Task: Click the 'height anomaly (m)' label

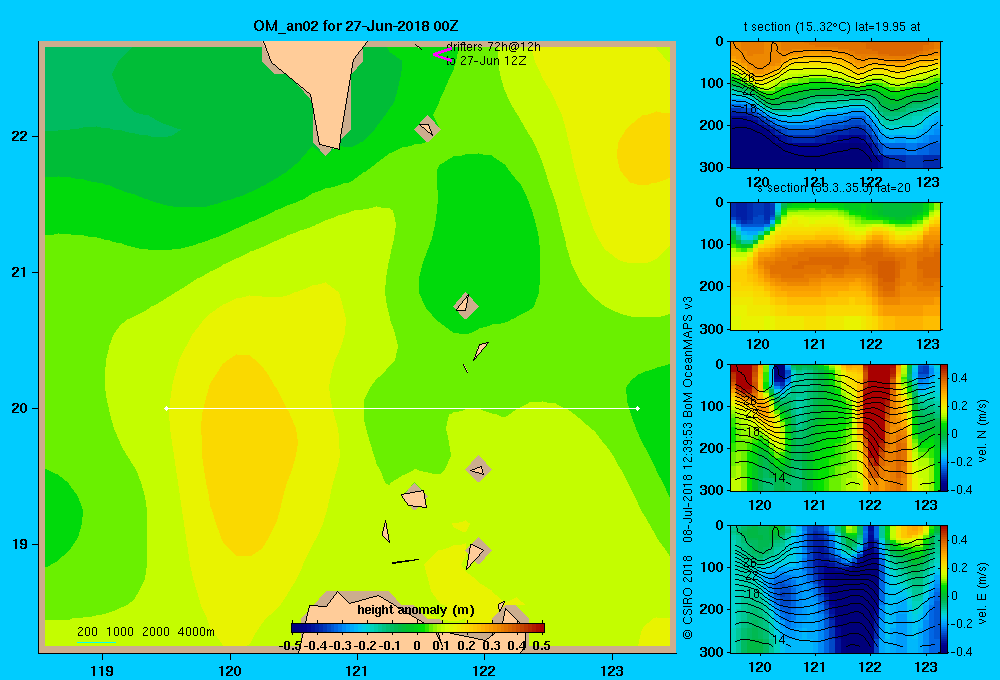Action: (416, 610)
